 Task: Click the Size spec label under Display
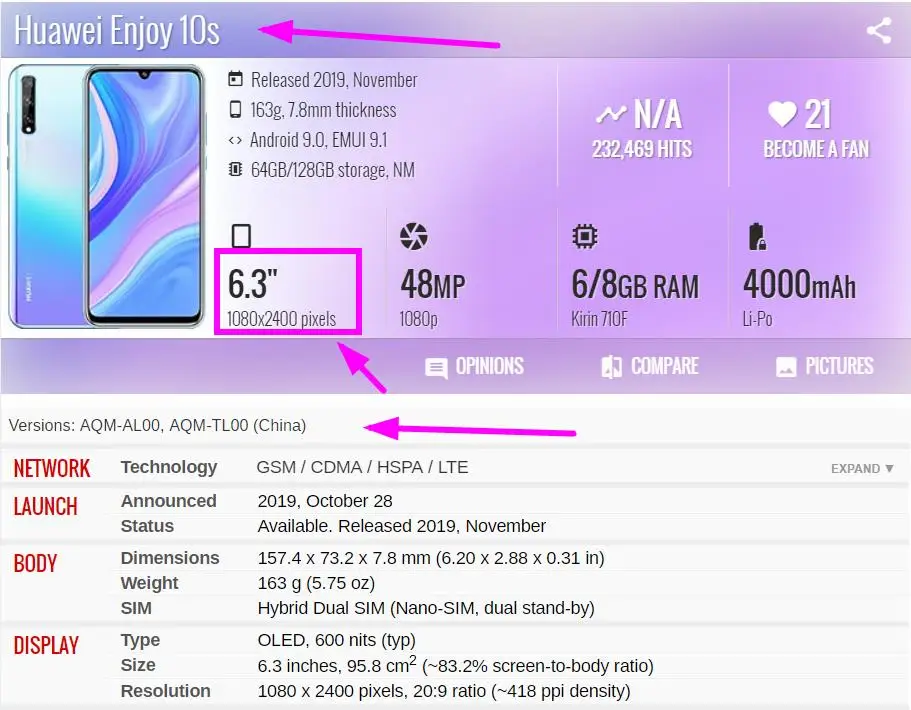(x=138, y=665)
